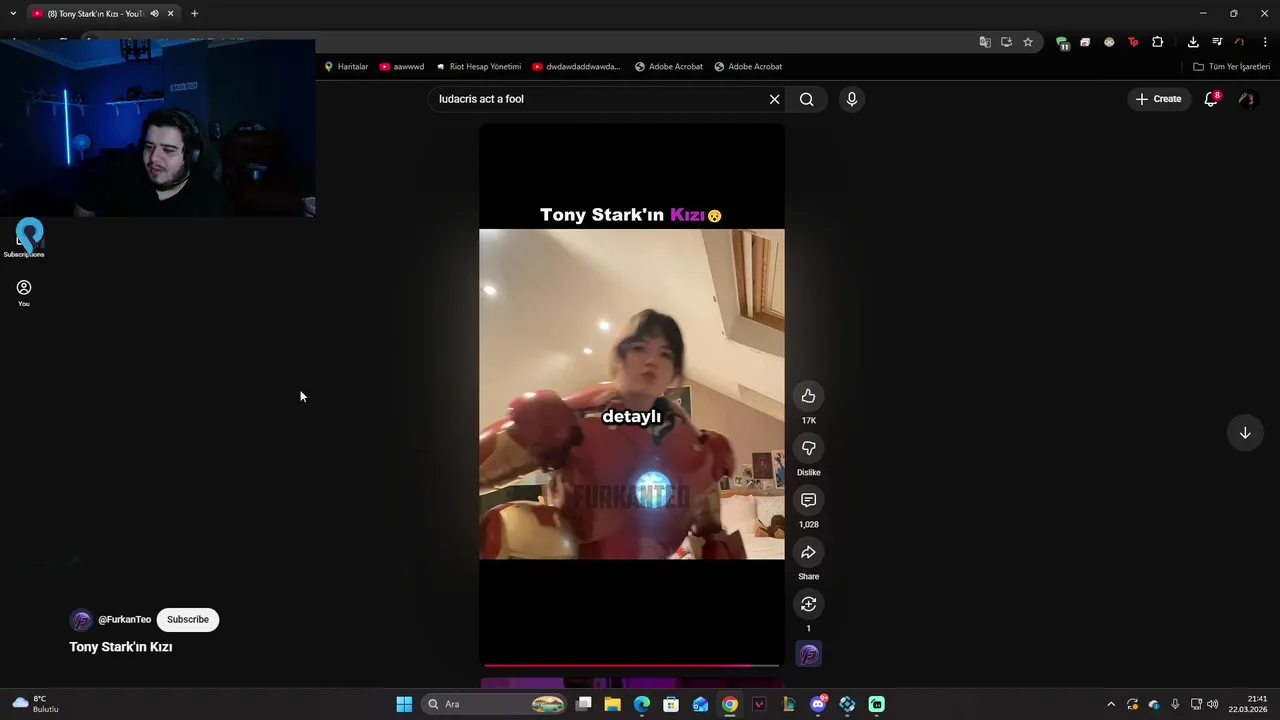Screen dimensions: 1280x720
Task: Open the Haritalar bookmark
Action: pyautogui.click(x=346, y=67)
